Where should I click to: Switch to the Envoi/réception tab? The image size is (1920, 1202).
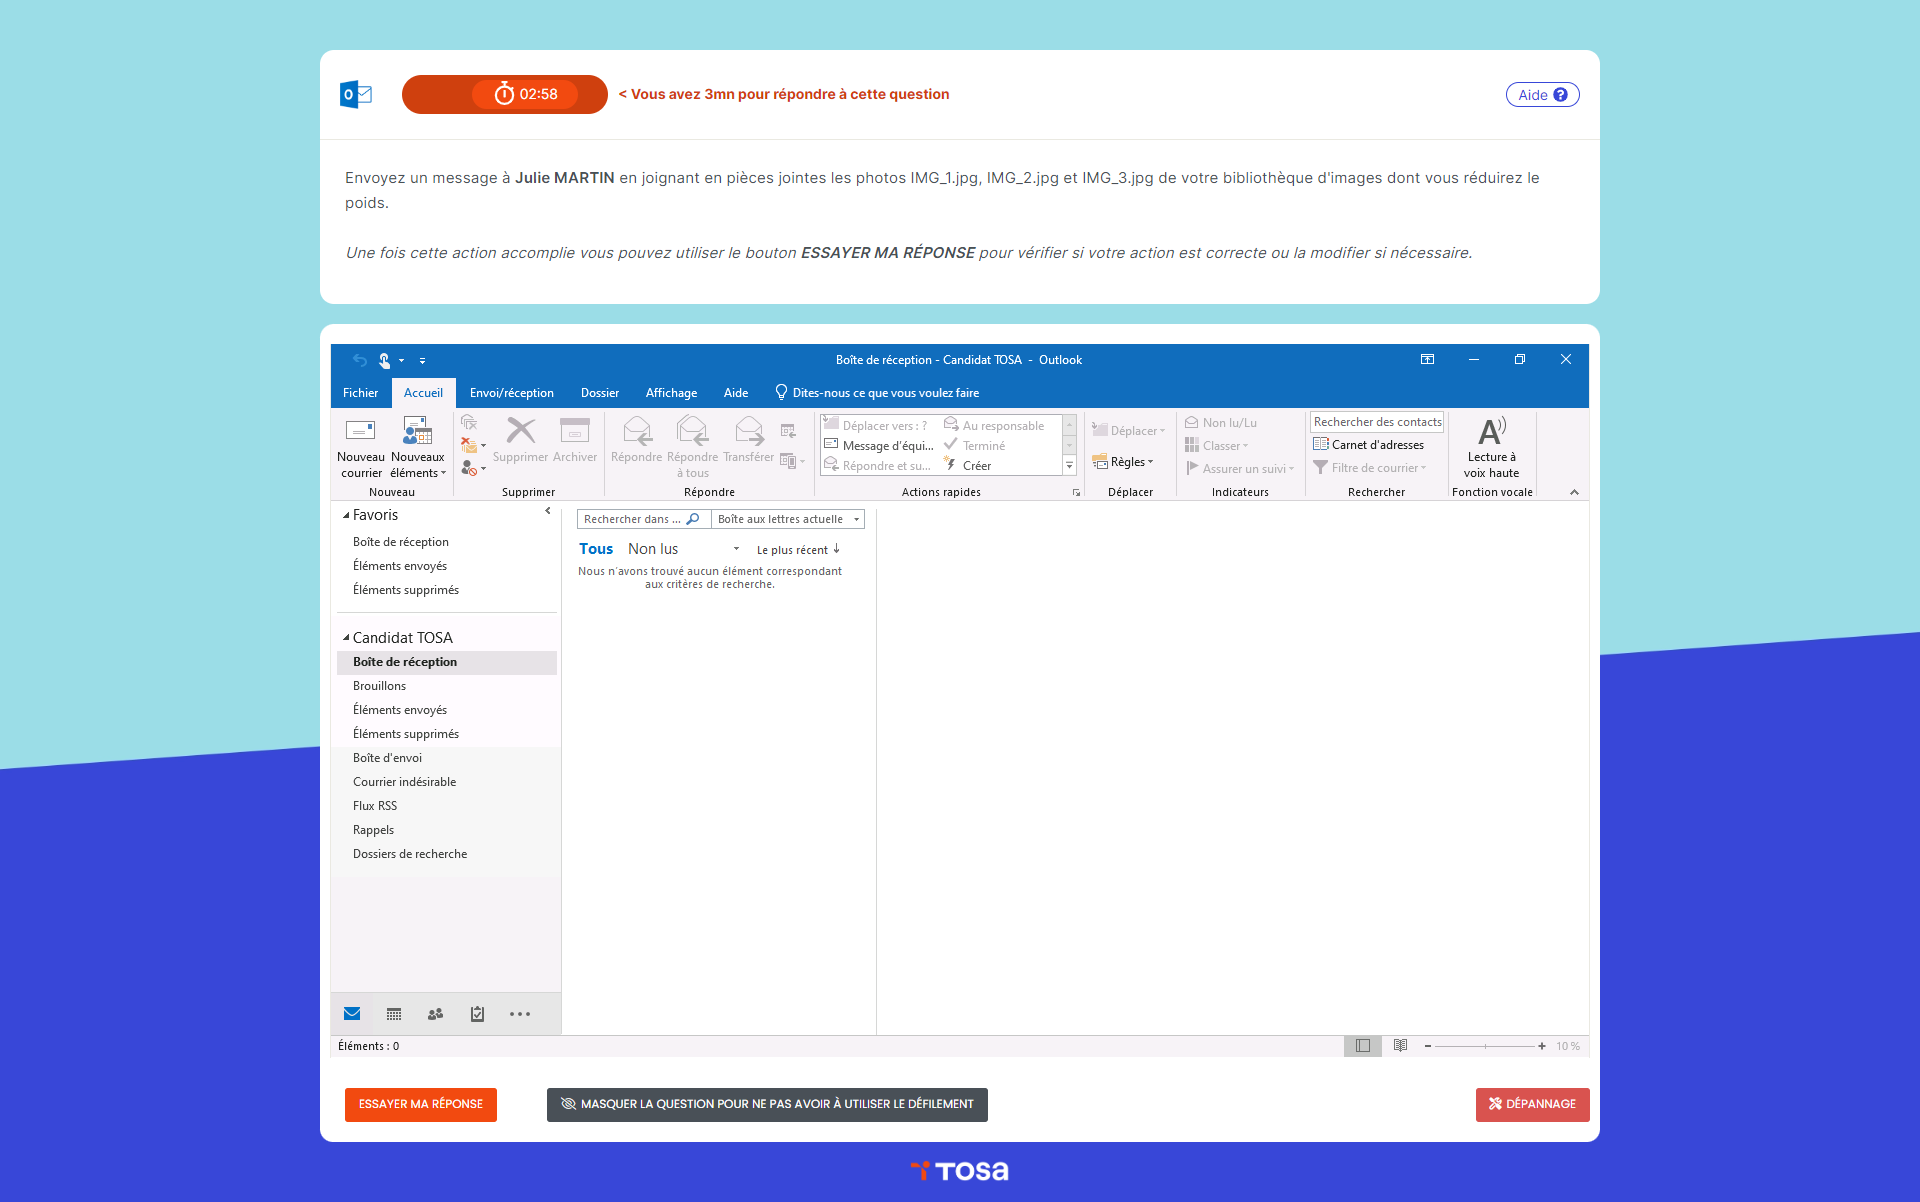tap(511, 393)
